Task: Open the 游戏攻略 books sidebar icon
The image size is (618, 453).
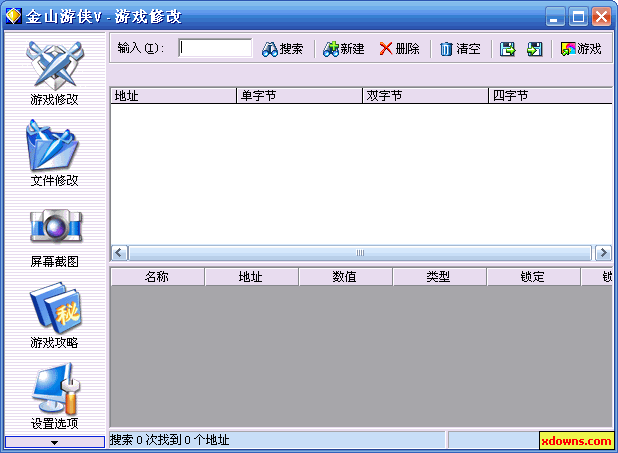Action: click(x=55, y=315)
